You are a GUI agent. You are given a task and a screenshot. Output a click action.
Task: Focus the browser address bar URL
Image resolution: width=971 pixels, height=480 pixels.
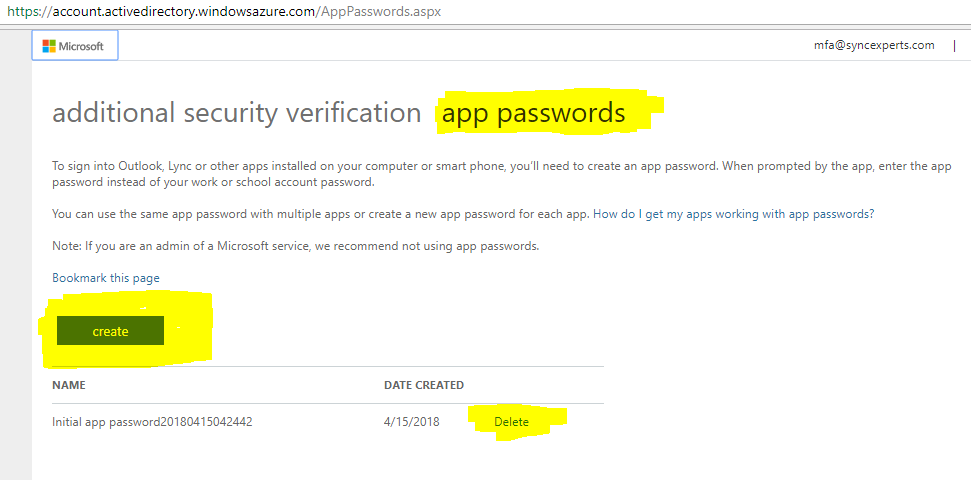coord(224,12)
